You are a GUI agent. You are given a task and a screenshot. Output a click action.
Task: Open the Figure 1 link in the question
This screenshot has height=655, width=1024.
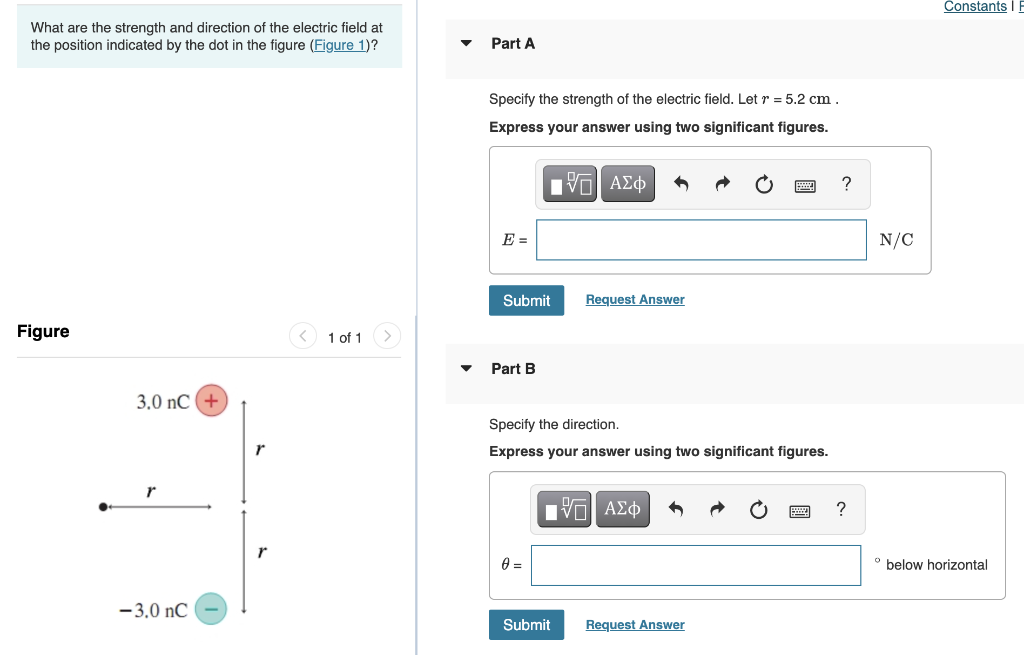click(x=337, y=45)
